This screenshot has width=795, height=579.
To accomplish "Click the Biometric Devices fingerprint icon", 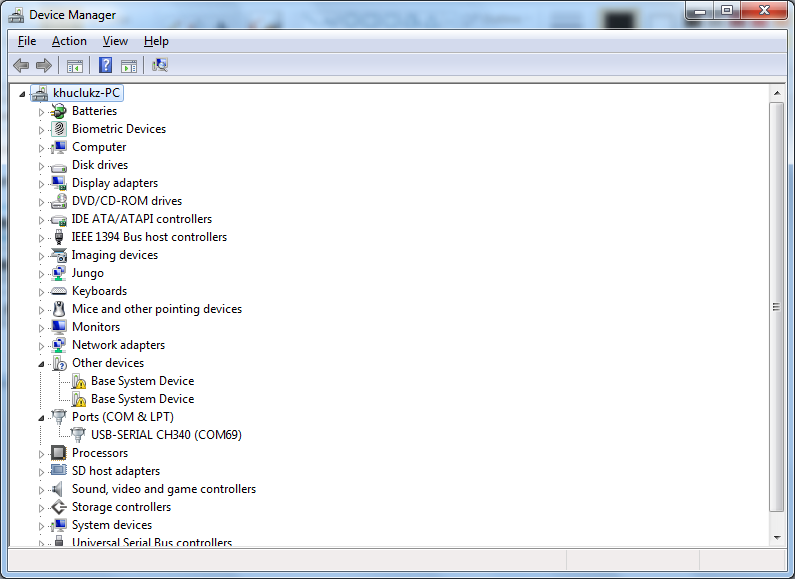I will [x=59, y=129].
